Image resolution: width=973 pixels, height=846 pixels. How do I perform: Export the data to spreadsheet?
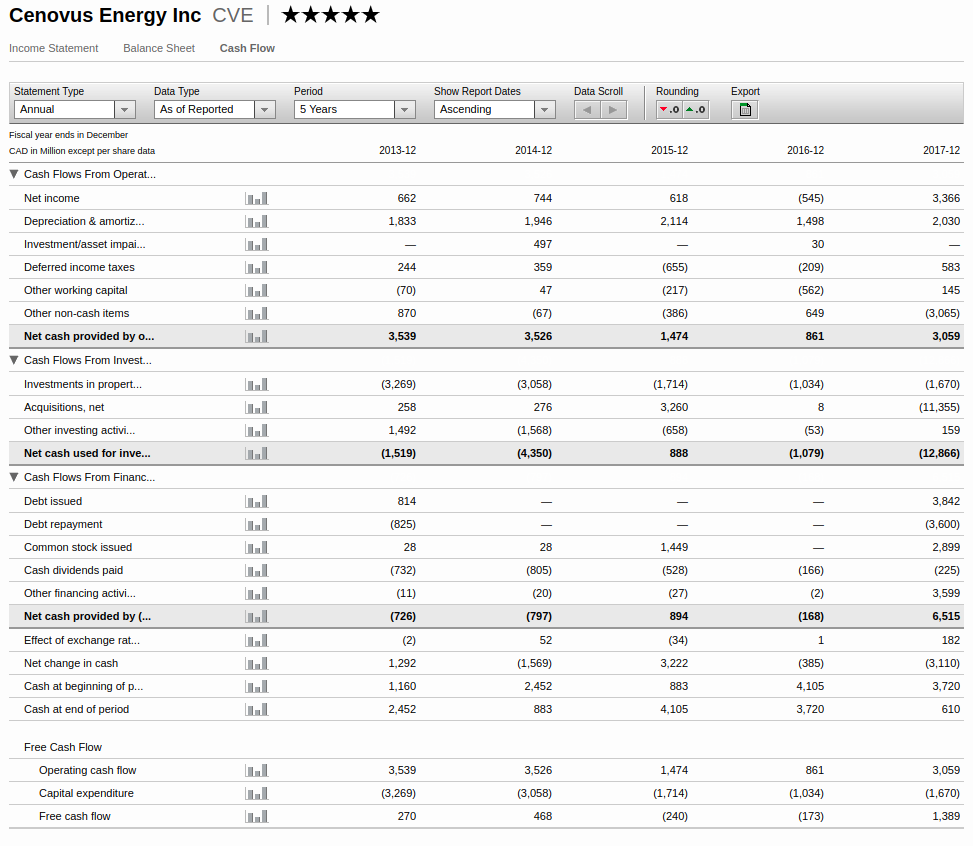click(745, 110)
